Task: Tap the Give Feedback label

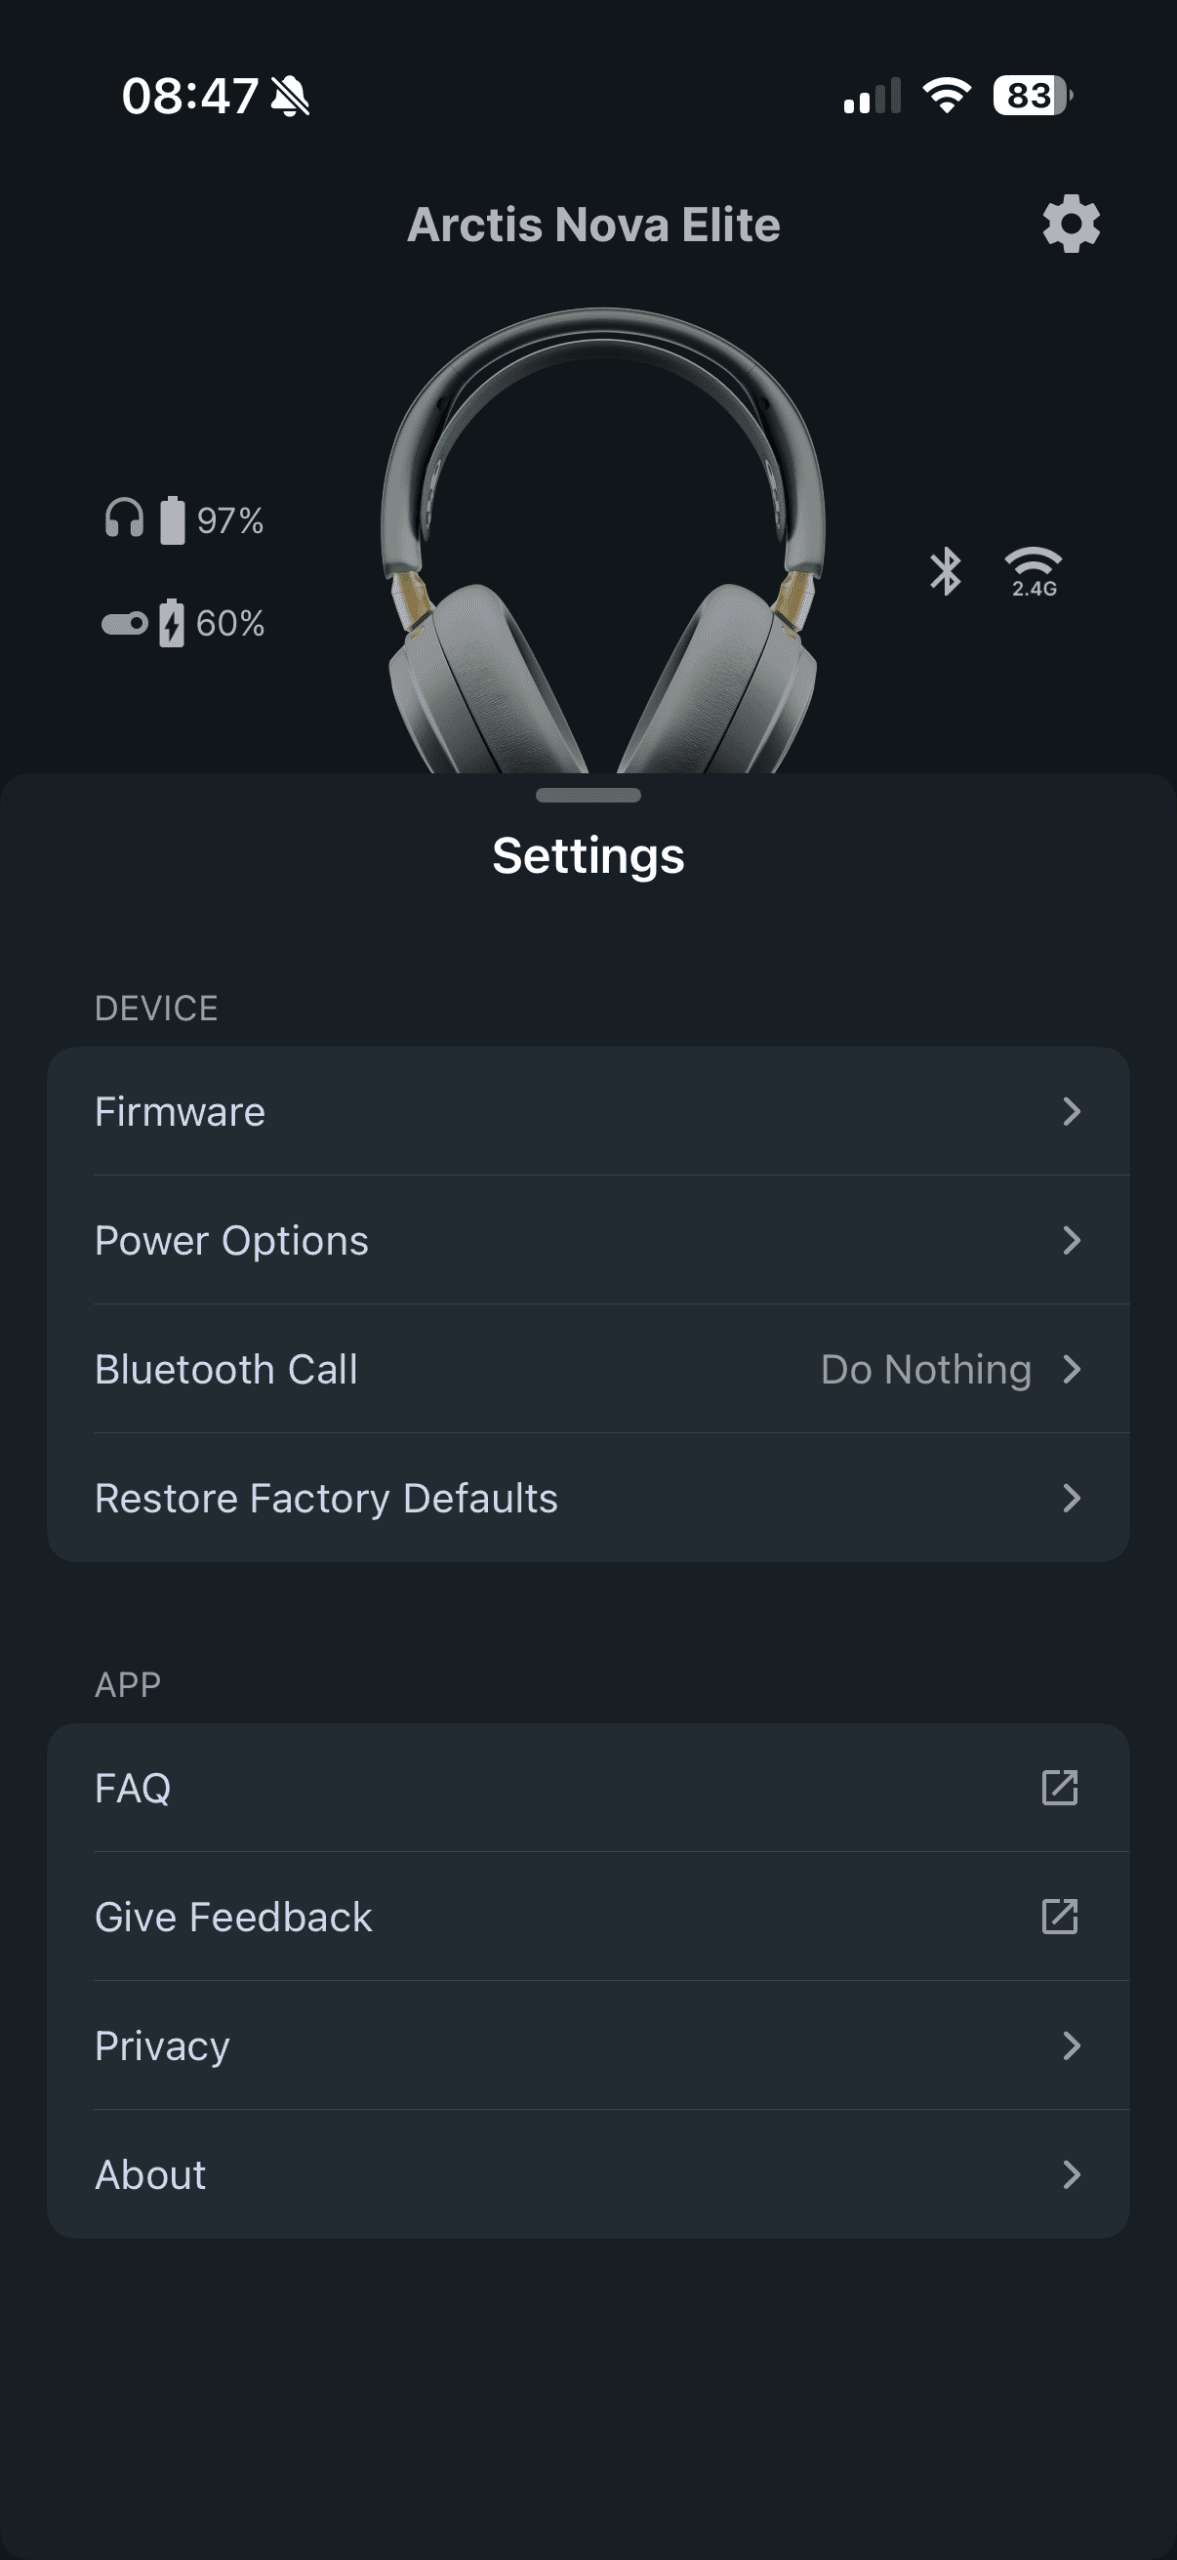Action: pyautogui.click(x=233, y=1916)
